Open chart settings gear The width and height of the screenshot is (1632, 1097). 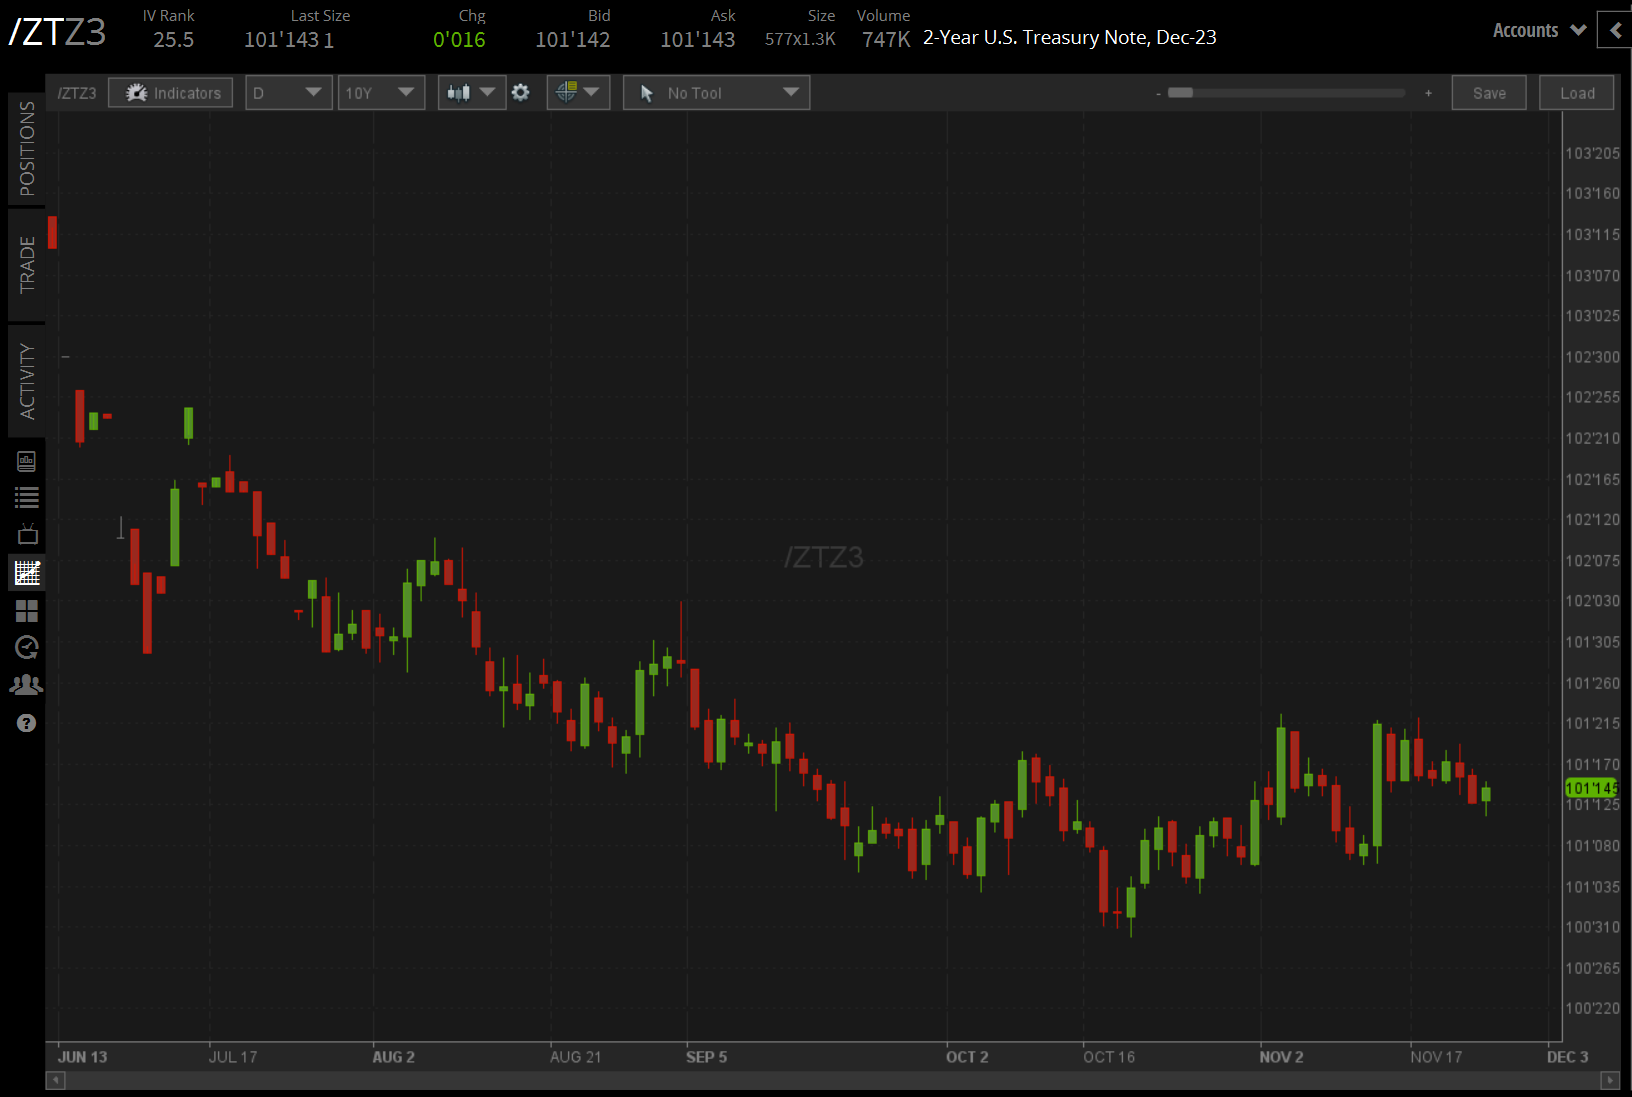point(521,93)
